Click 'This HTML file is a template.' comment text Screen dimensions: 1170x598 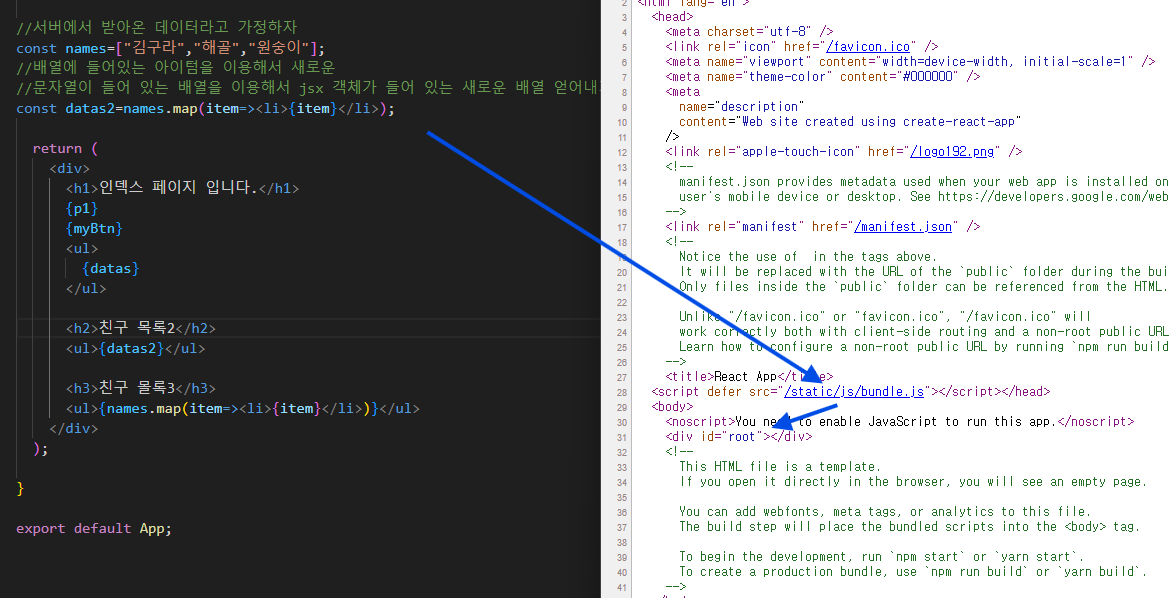point(780,466)
